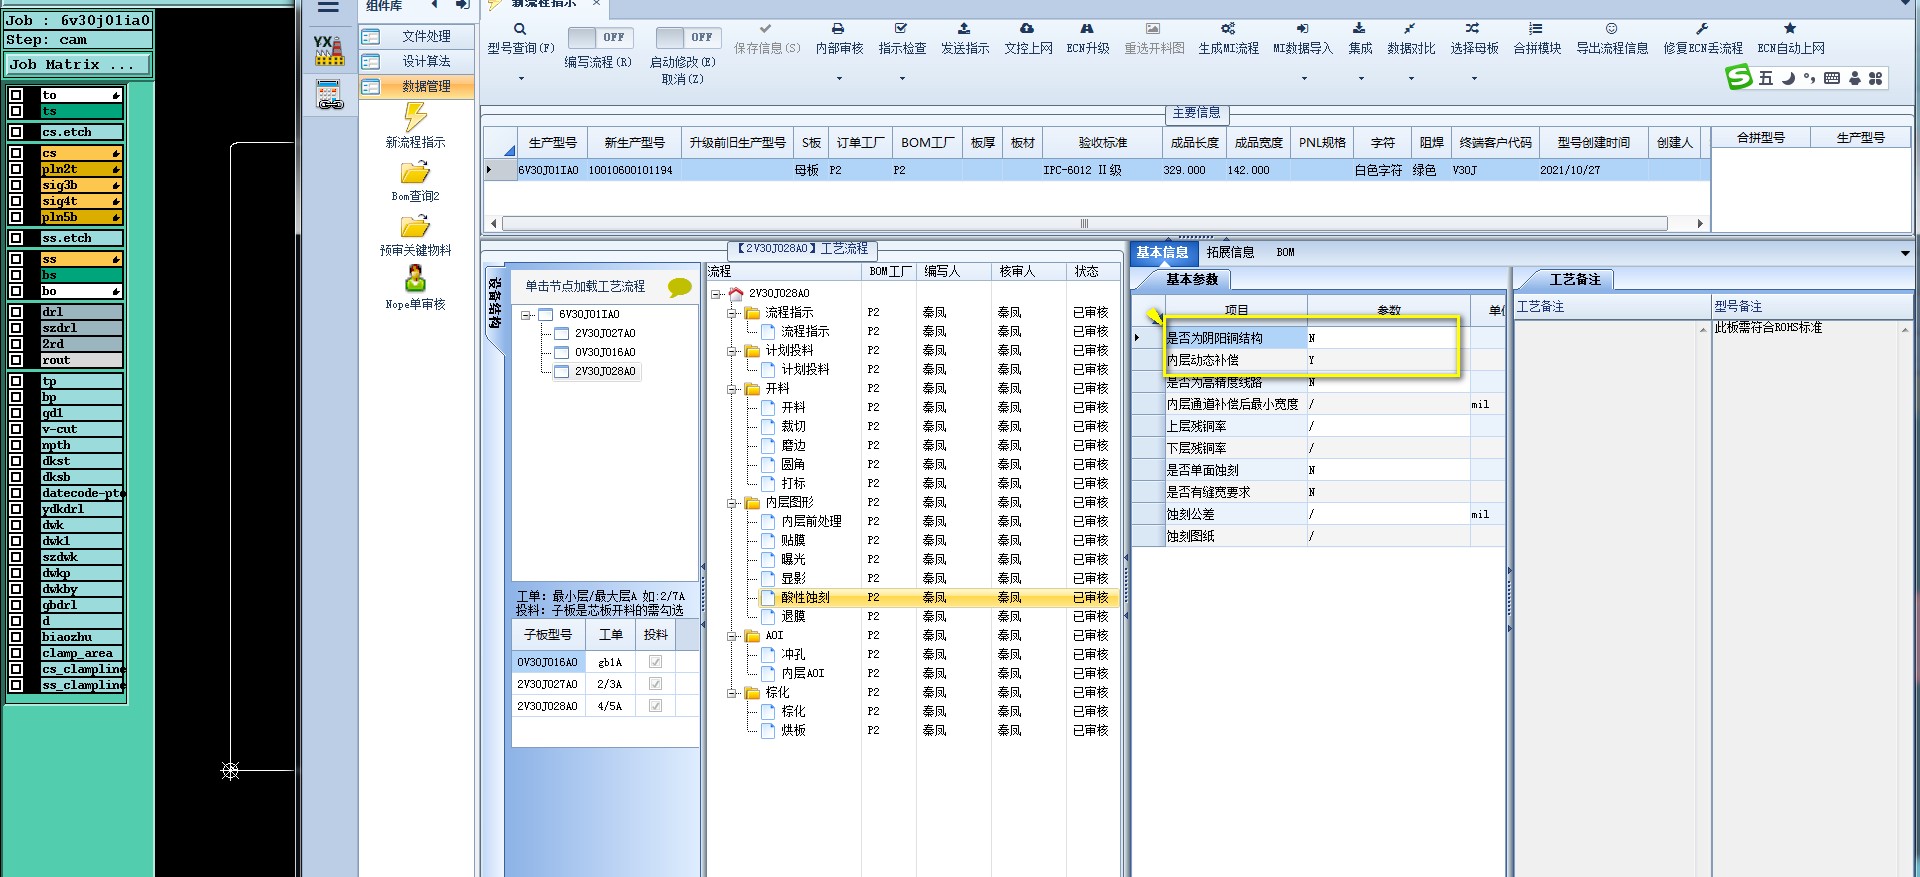Switch to the 拓展信息 tab

(1230, 253)
